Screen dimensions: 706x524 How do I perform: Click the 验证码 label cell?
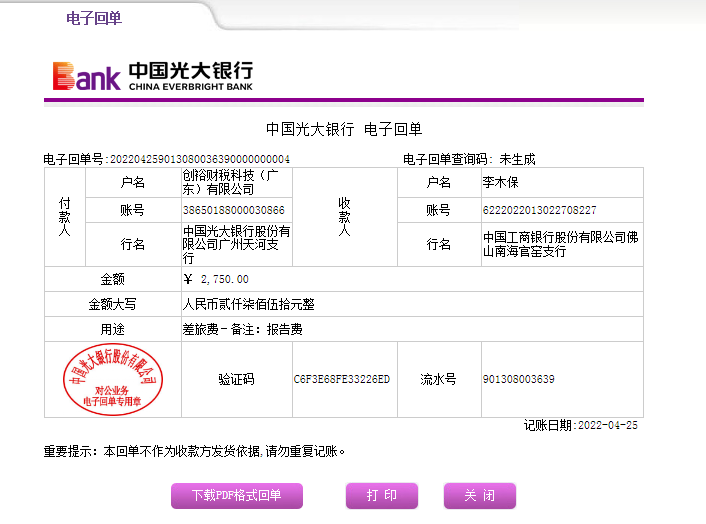pos(236,379)
